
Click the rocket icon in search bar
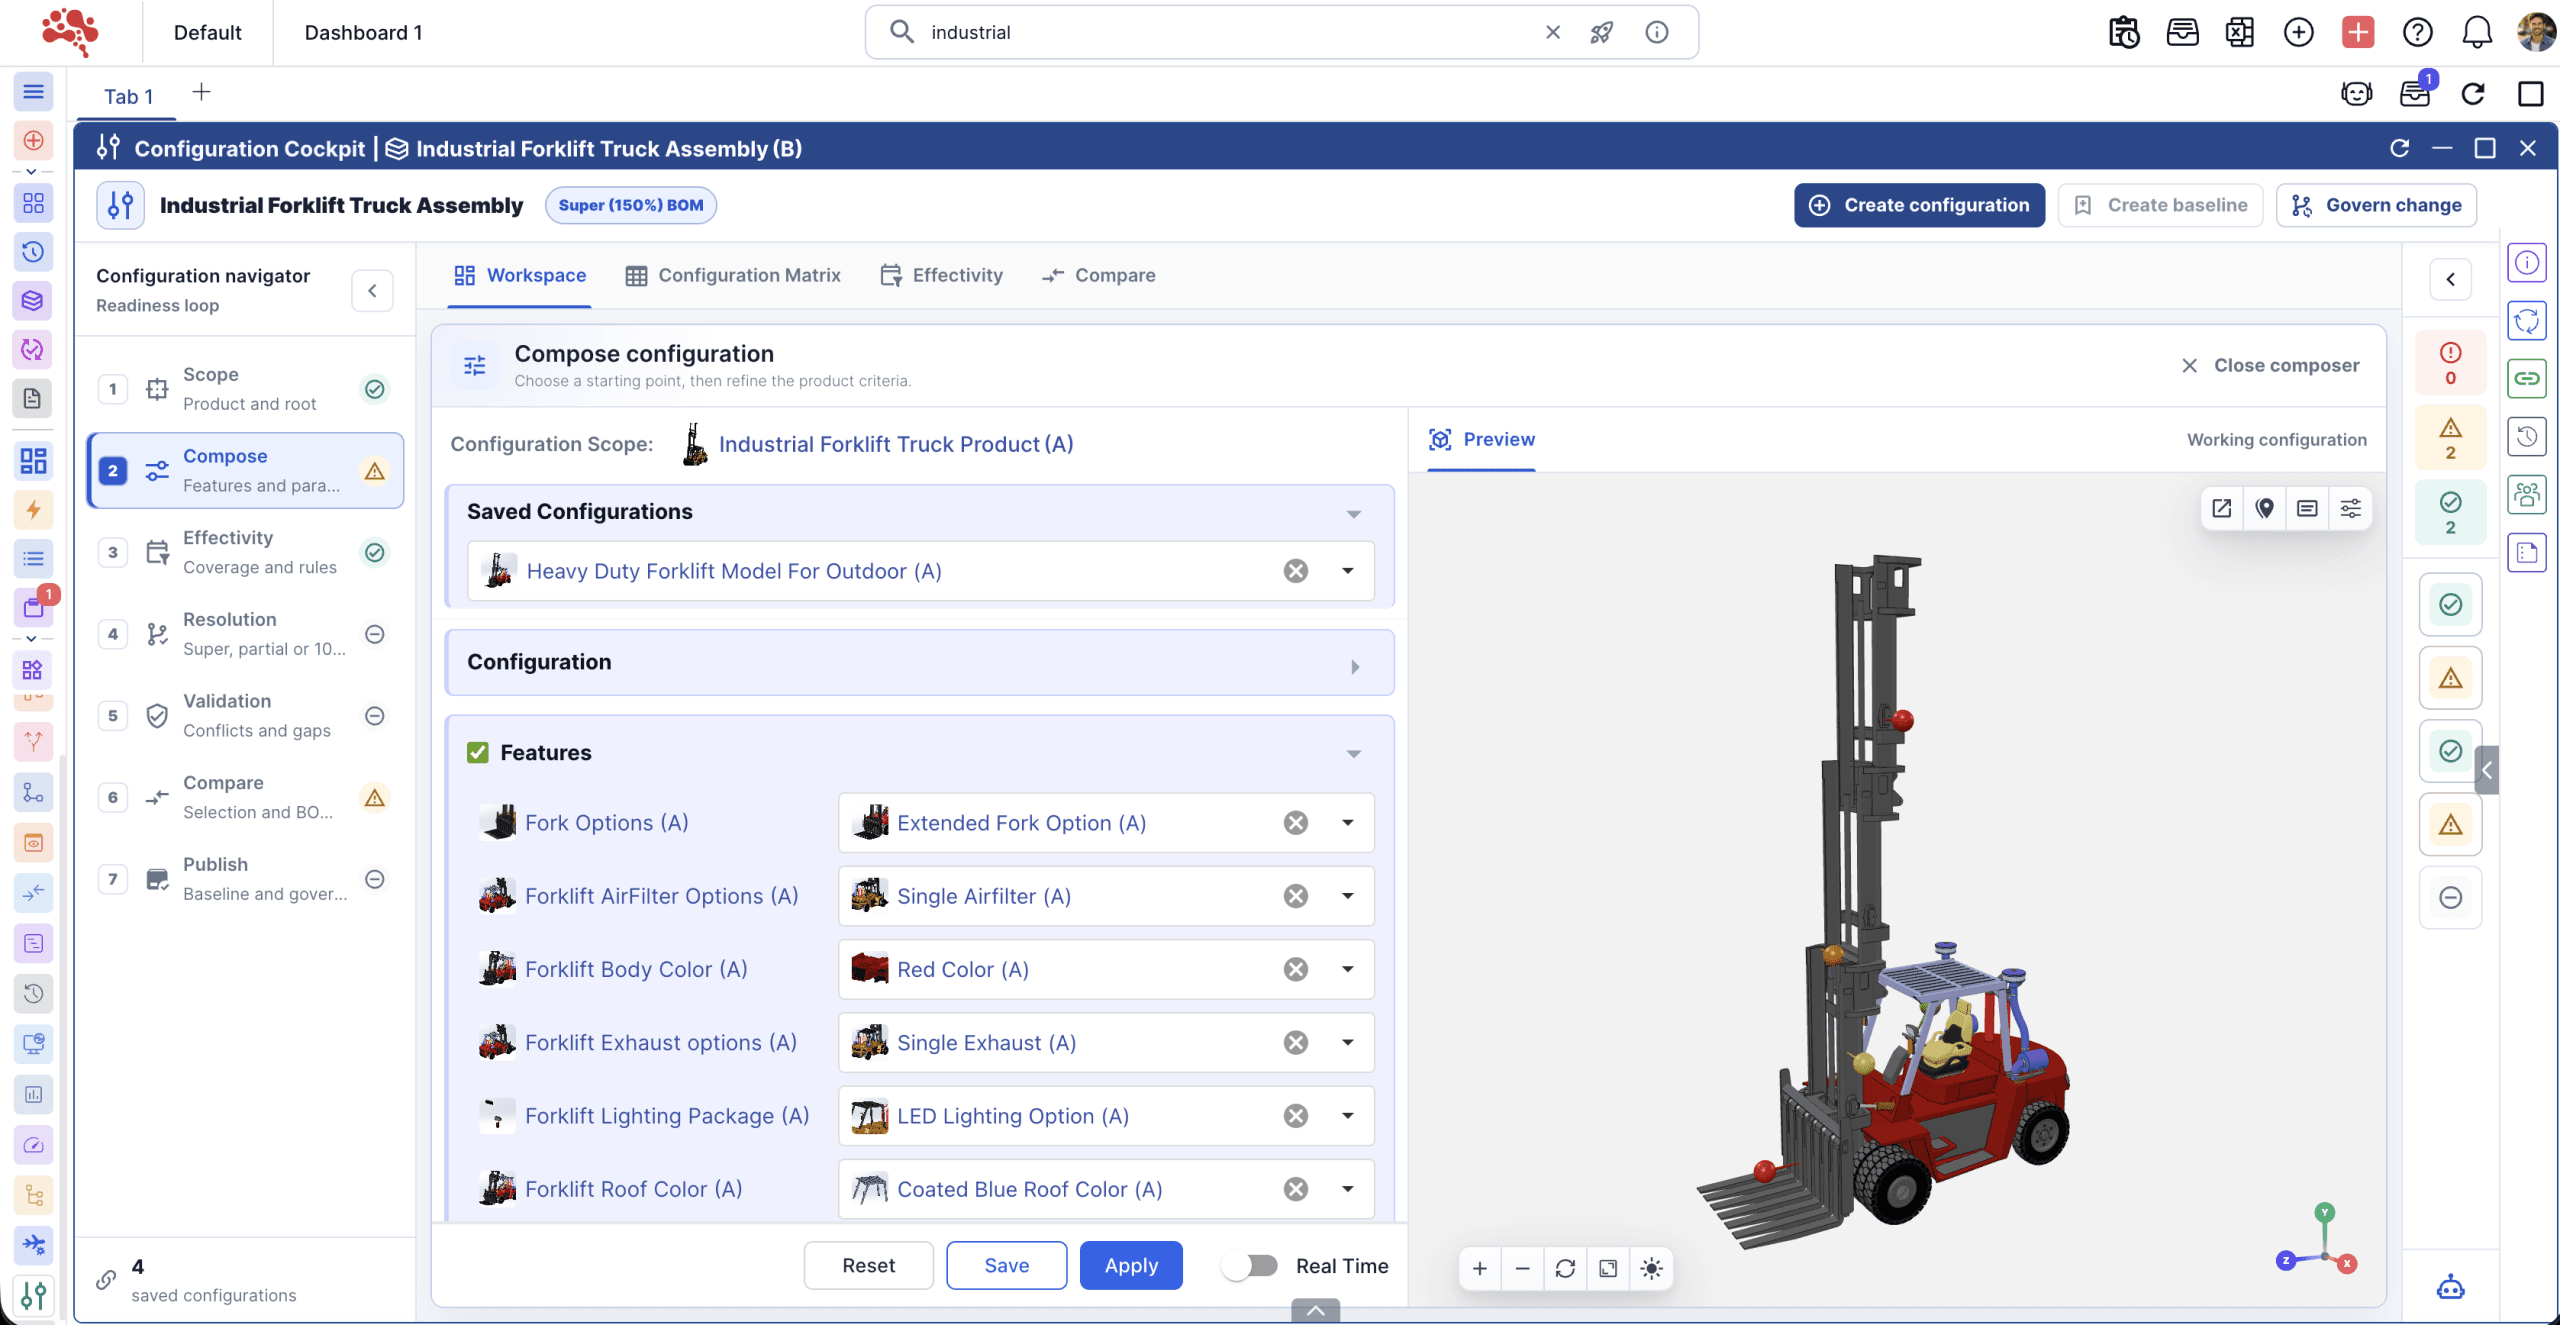click(x=1601, y=32)
